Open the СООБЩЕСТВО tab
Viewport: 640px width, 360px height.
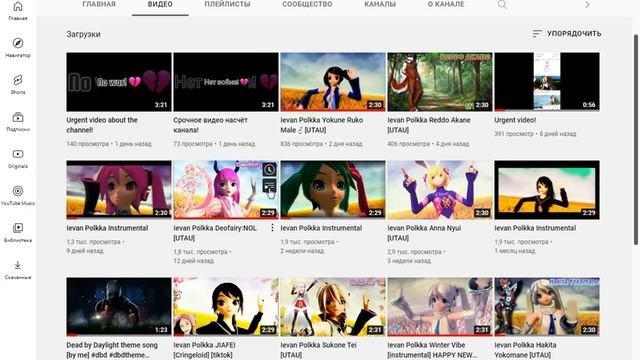point(307,4)
